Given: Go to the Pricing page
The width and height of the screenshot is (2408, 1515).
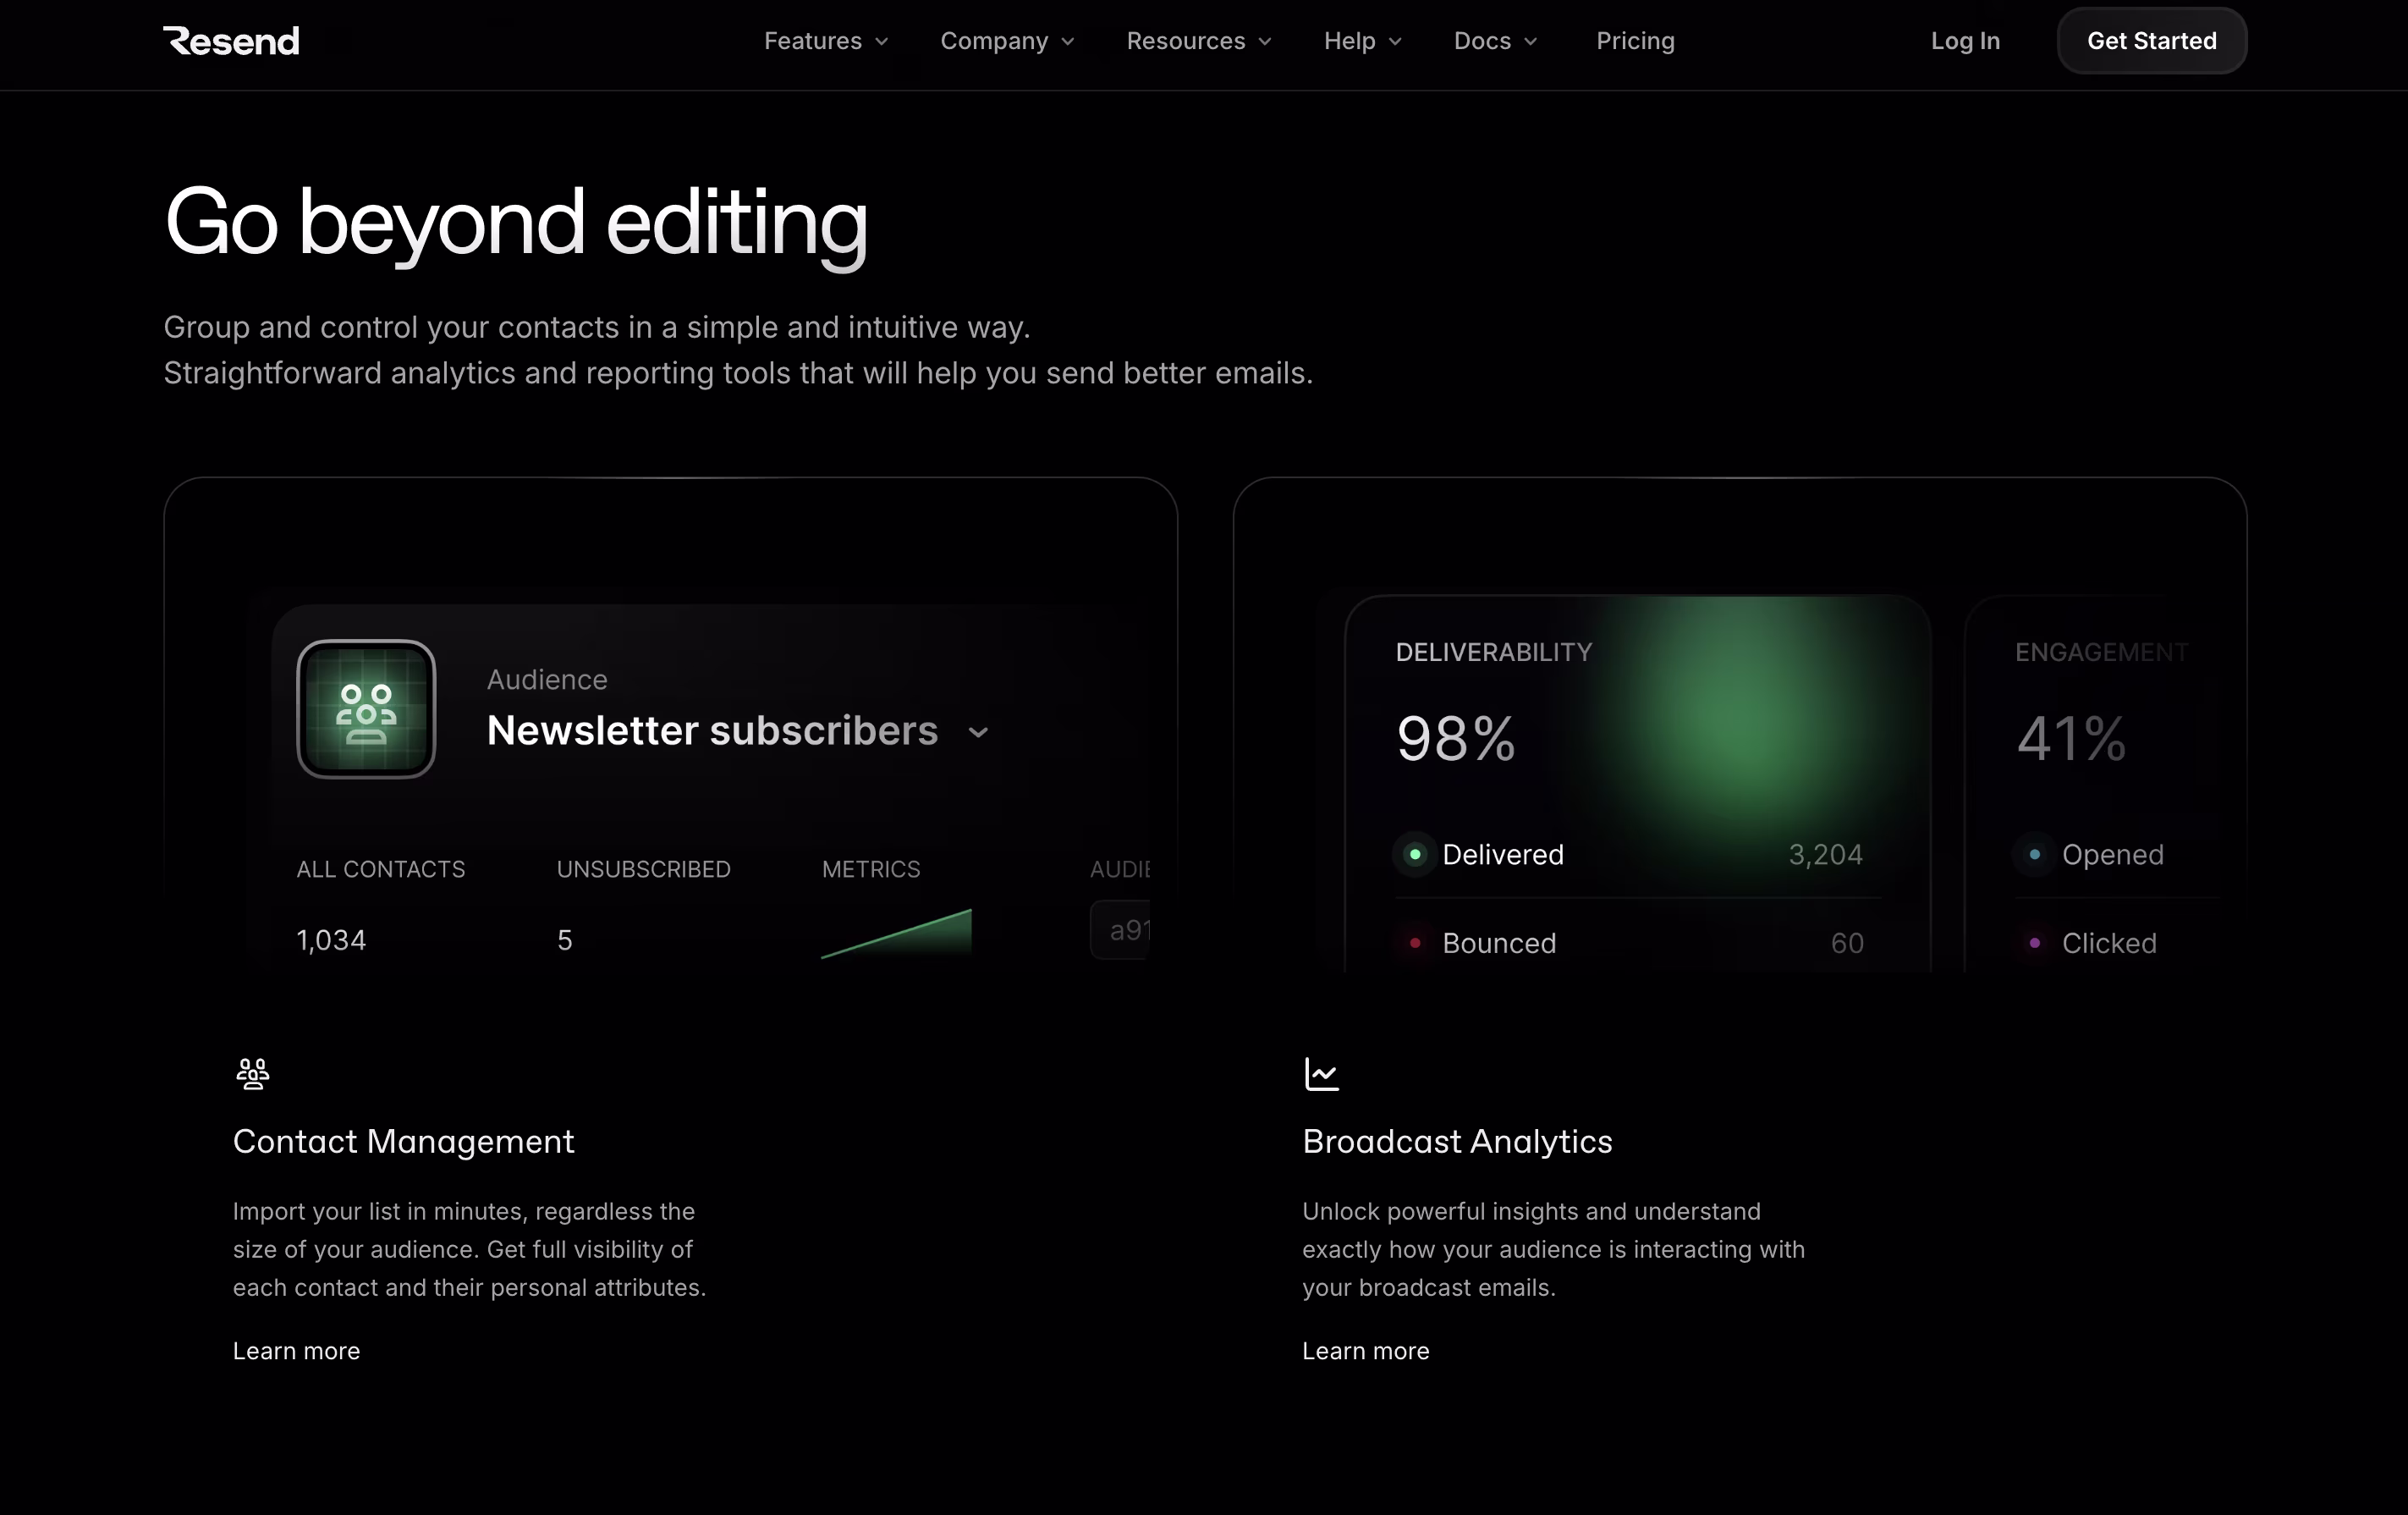Looking at the screenshot, I should 1634,41.
